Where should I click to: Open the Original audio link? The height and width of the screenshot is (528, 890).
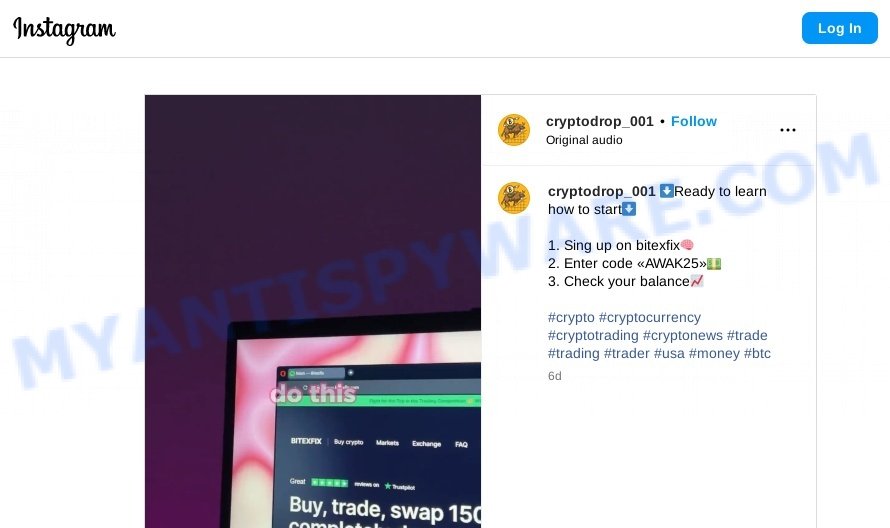(x=584, y=140)
